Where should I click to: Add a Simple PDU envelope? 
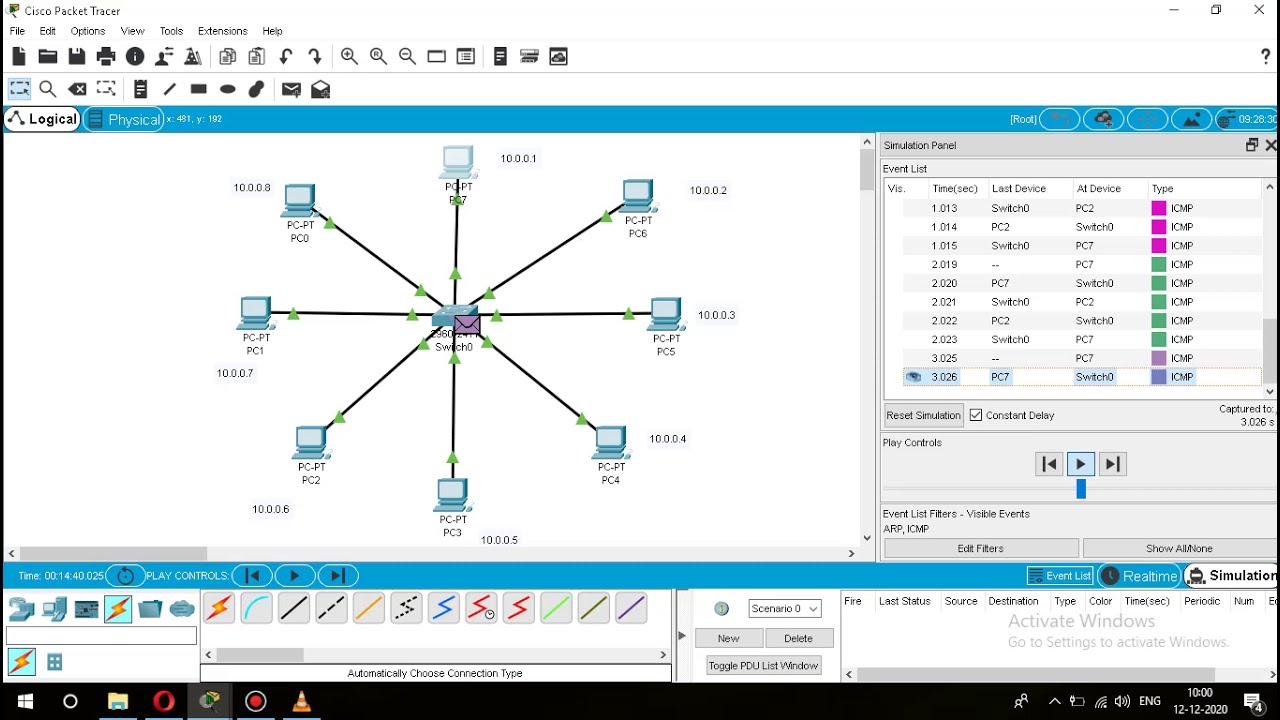[x=291, y=90]
